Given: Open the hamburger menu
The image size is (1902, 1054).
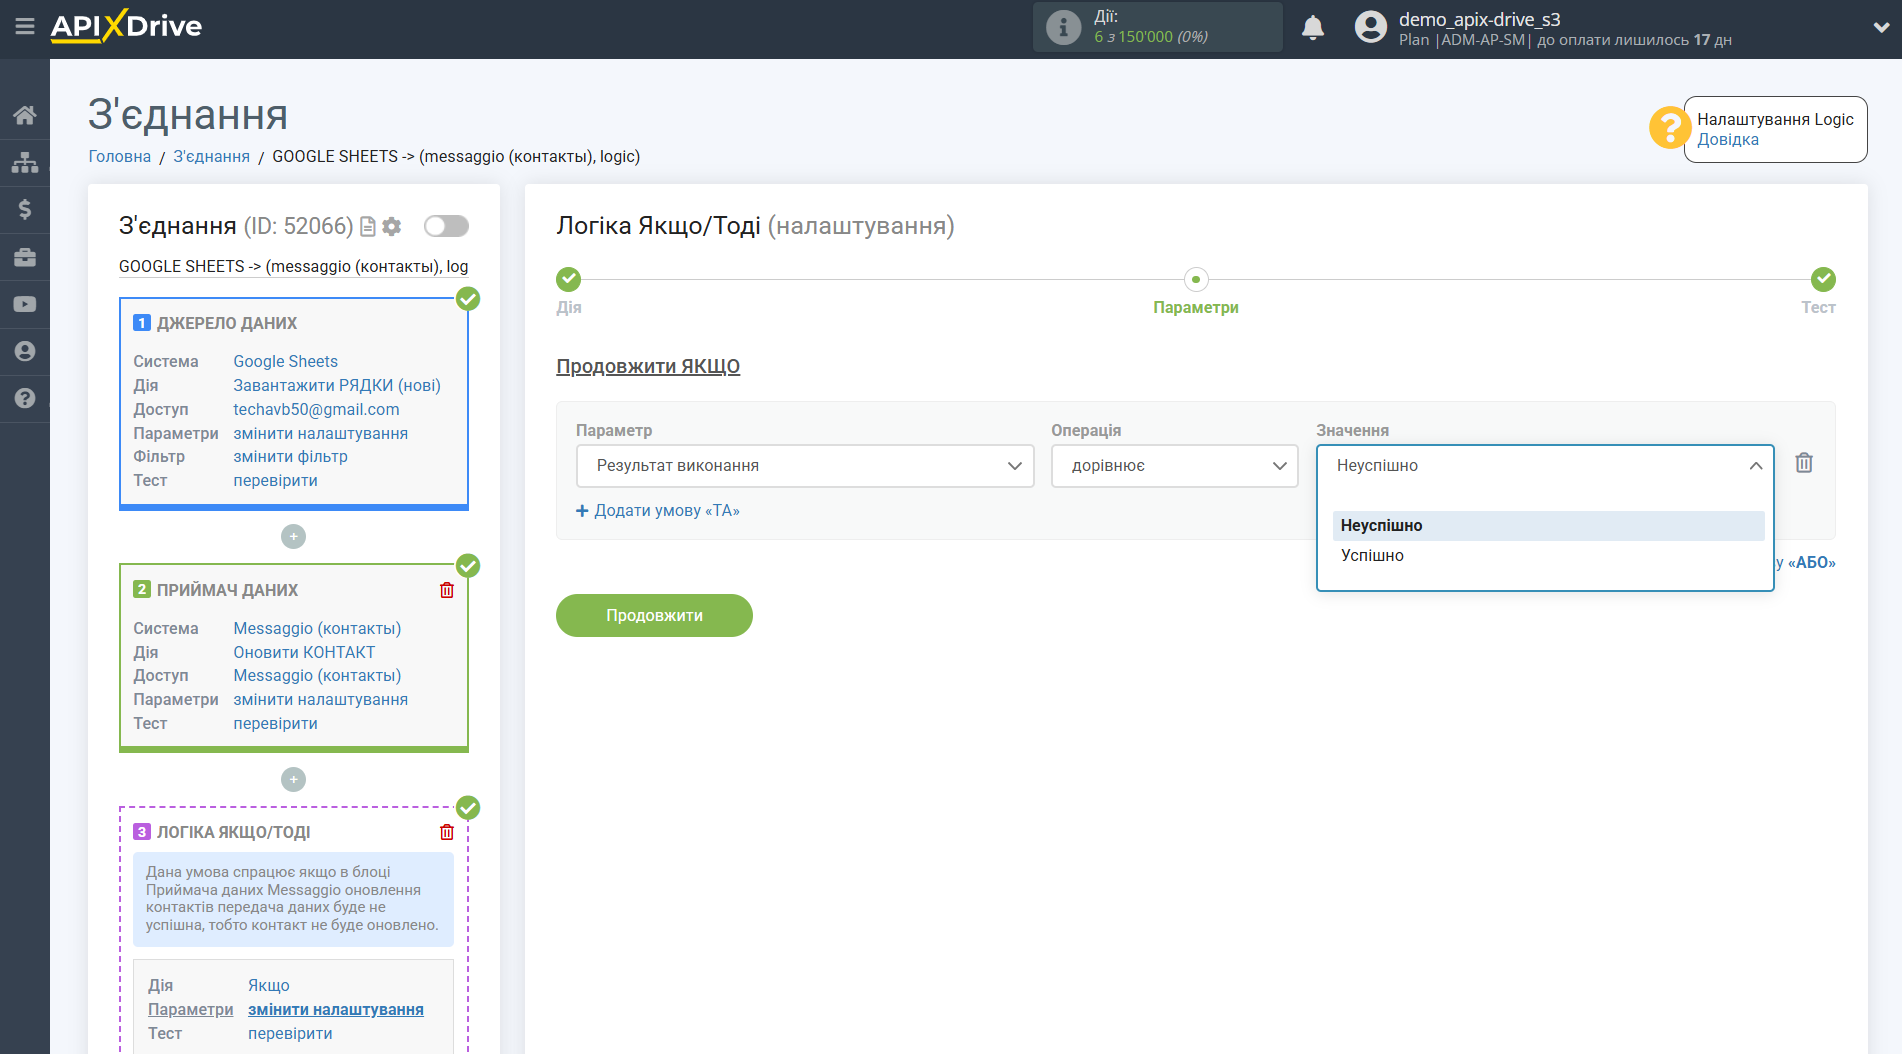Looking at the screenshot, I should [x=25, y=27].
